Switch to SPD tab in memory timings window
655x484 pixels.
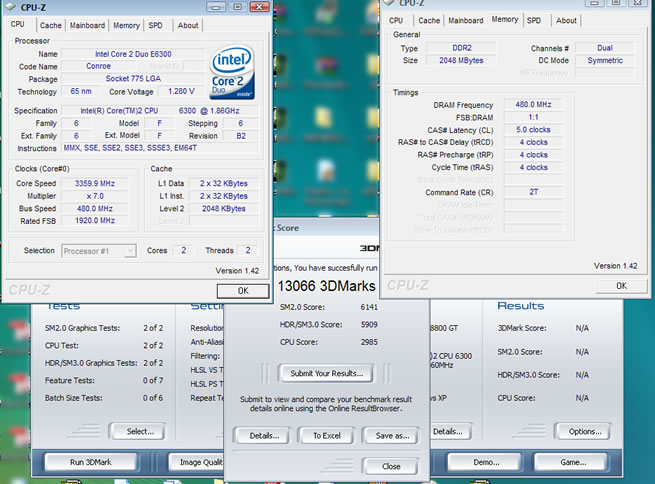tap(534, 20)
